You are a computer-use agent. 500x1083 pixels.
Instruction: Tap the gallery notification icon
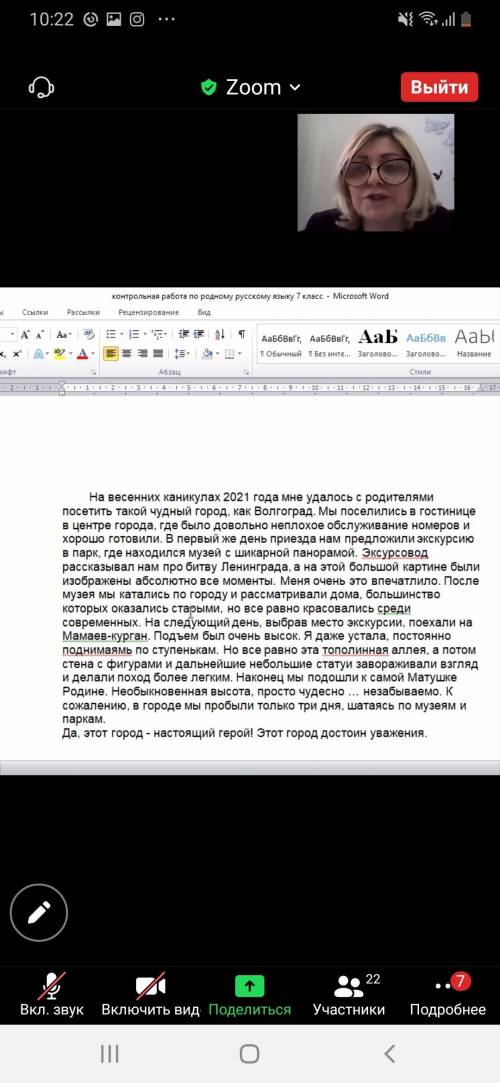[113, 19]
